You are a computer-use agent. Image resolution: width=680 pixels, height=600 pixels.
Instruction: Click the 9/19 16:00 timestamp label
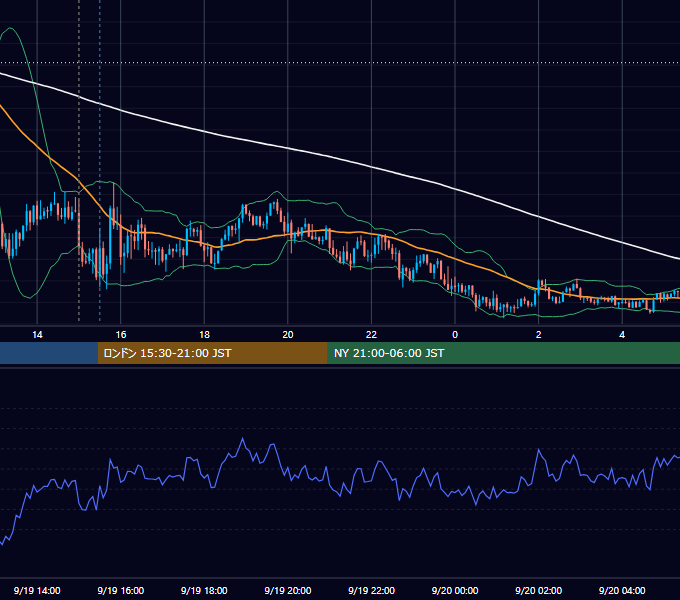point(121,590)
